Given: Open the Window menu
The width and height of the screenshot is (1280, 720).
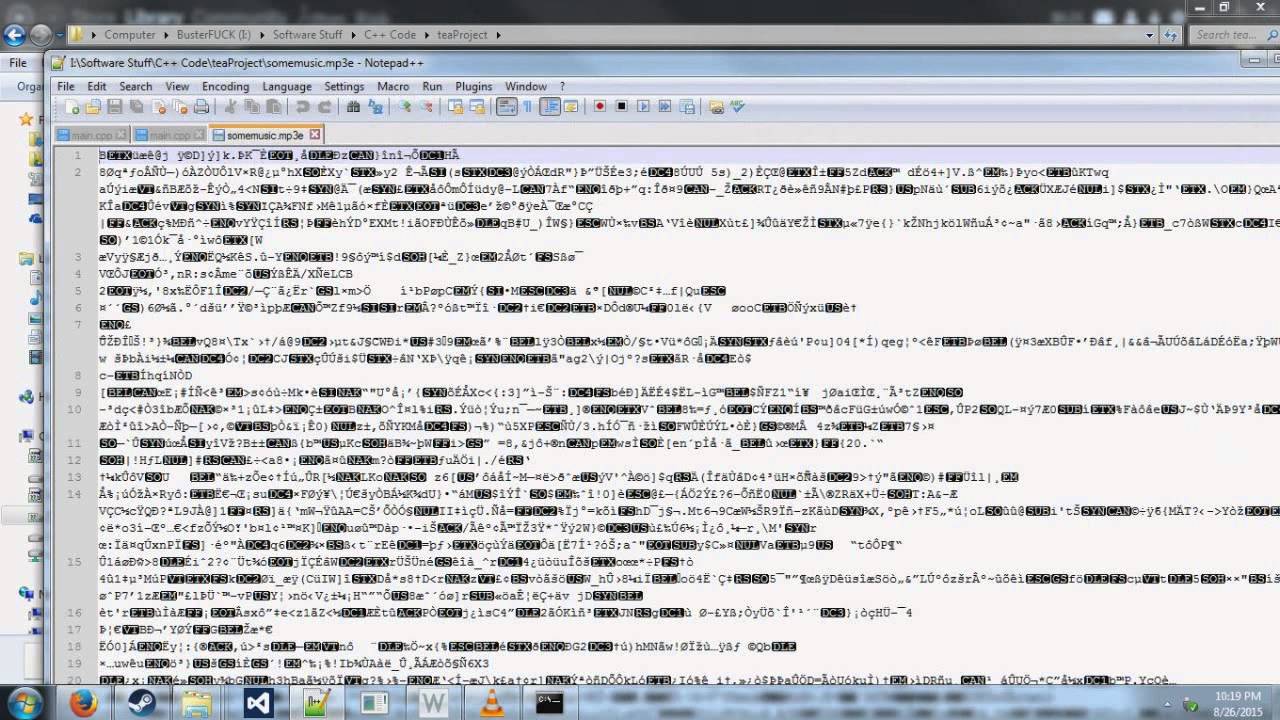Looking at the screenshot, I should pyautogui.click(x=526, y=87).
